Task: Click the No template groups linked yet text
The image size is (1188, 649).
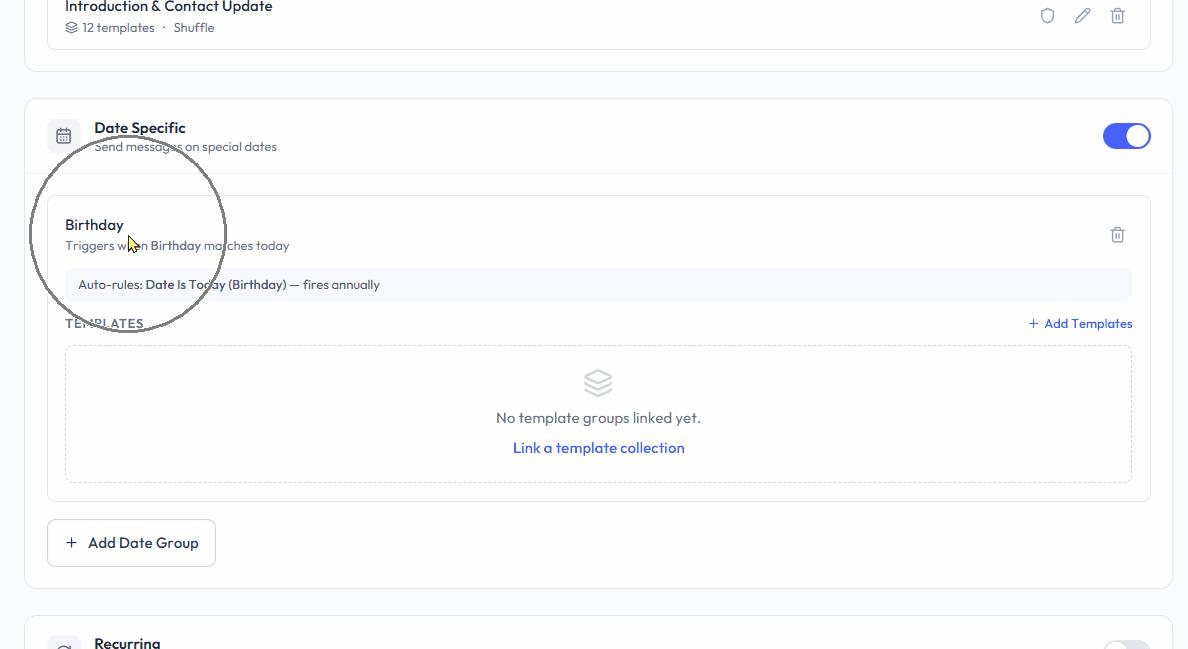Action: point(598,418)
